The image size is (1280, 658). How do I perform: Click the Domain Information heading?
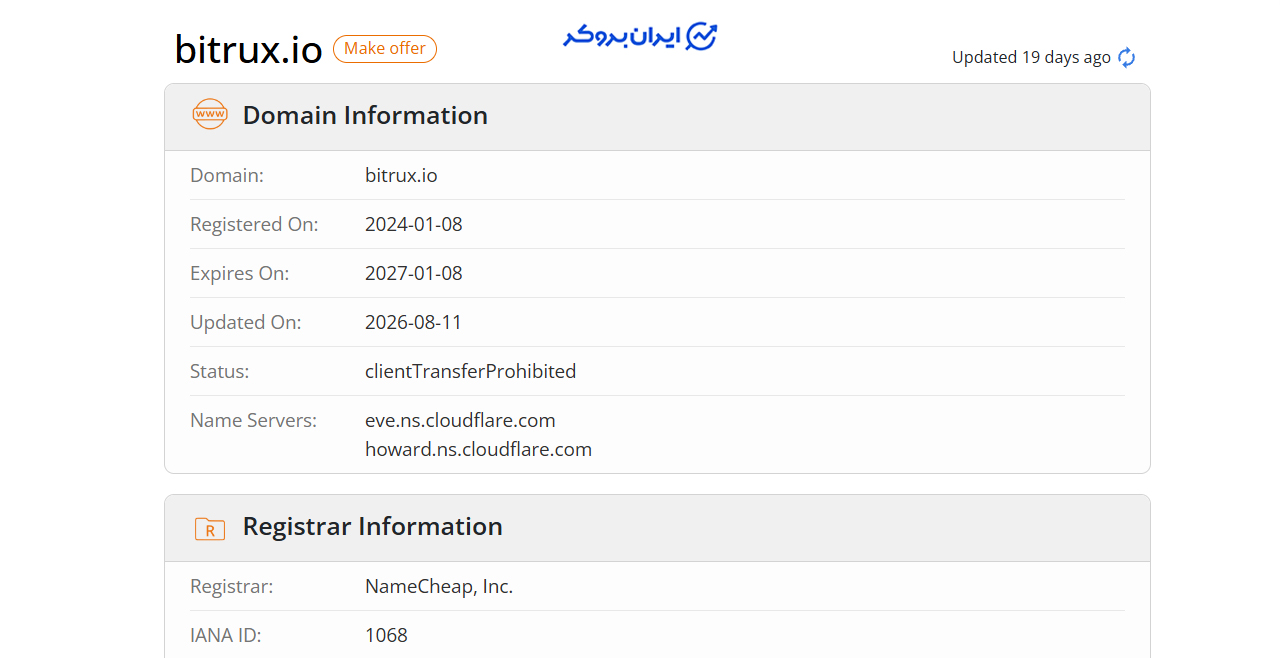365,115
